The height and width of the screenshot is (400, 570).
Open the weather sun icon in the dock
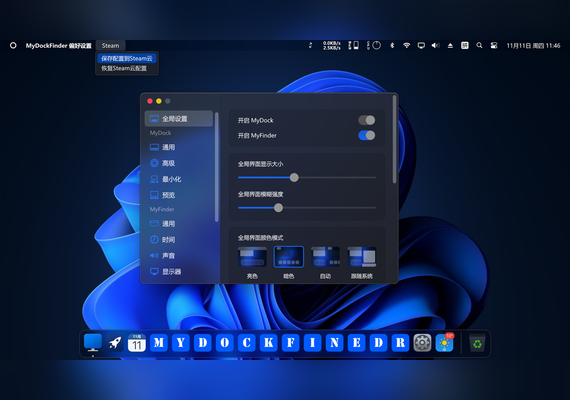(x=445, y=343)
